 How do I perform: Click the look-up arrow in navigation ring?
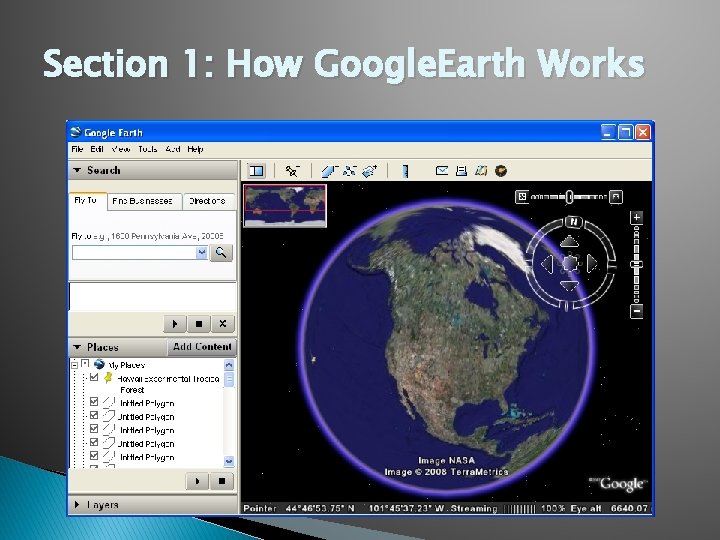point(570,241)
